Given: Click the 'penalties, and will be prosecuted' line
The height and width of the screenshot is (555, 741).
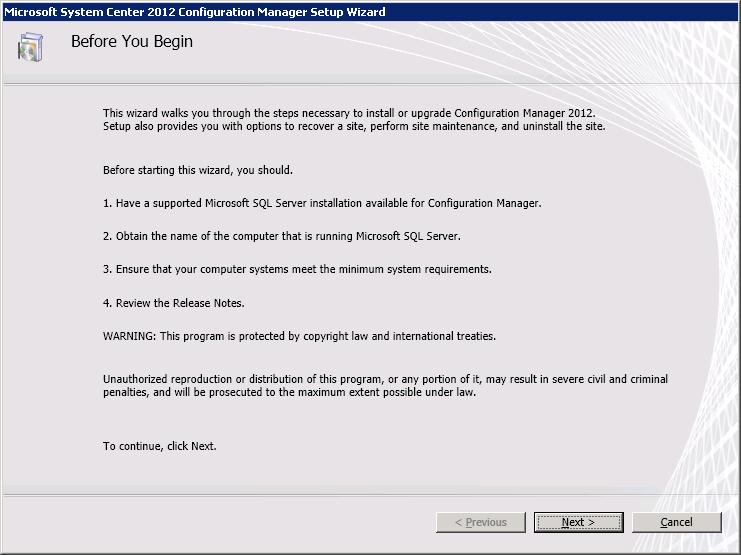Looking at the screenshot, I should (290, 393).
